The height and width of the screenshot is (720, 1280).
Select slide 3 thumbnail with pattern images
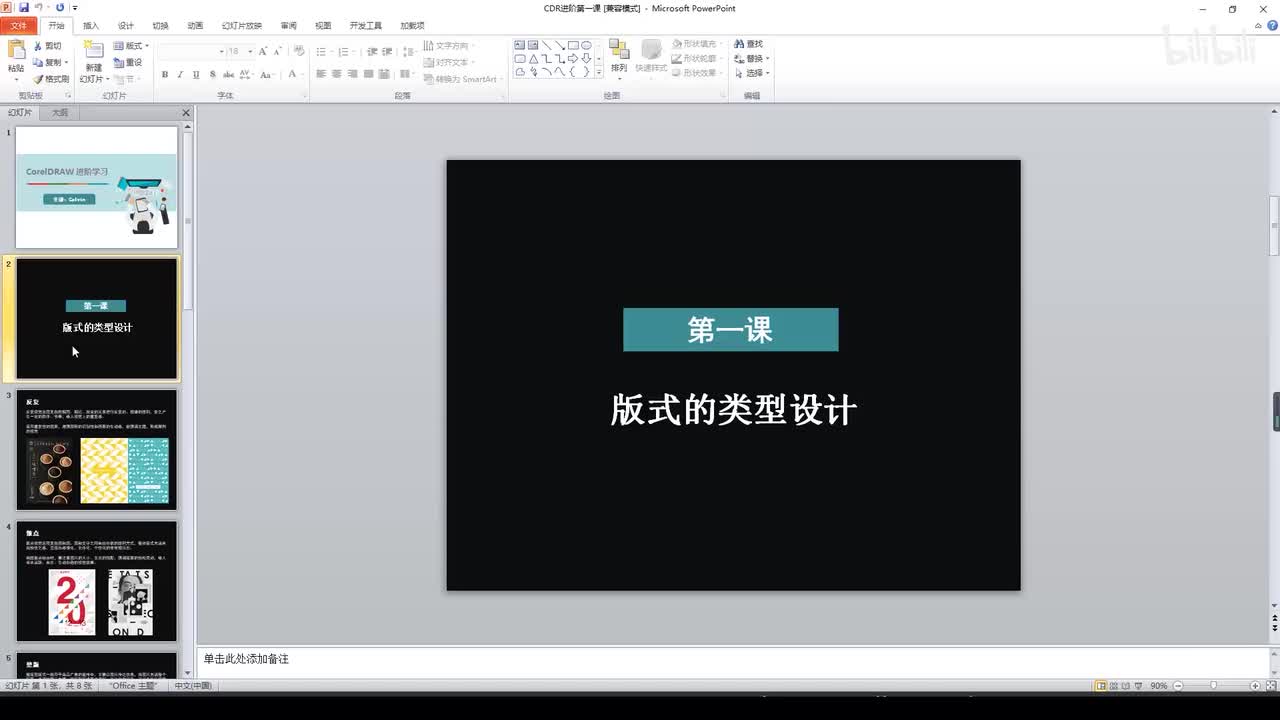coord(97,450)
